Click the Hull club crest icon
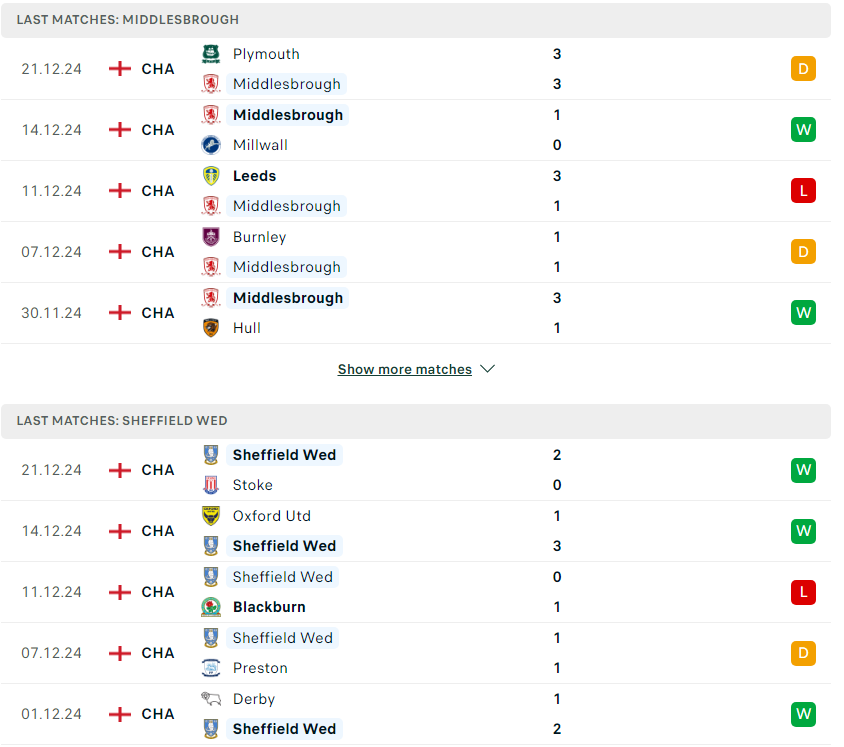This screenshot has height=747, width=844. [x=211, y=328]
